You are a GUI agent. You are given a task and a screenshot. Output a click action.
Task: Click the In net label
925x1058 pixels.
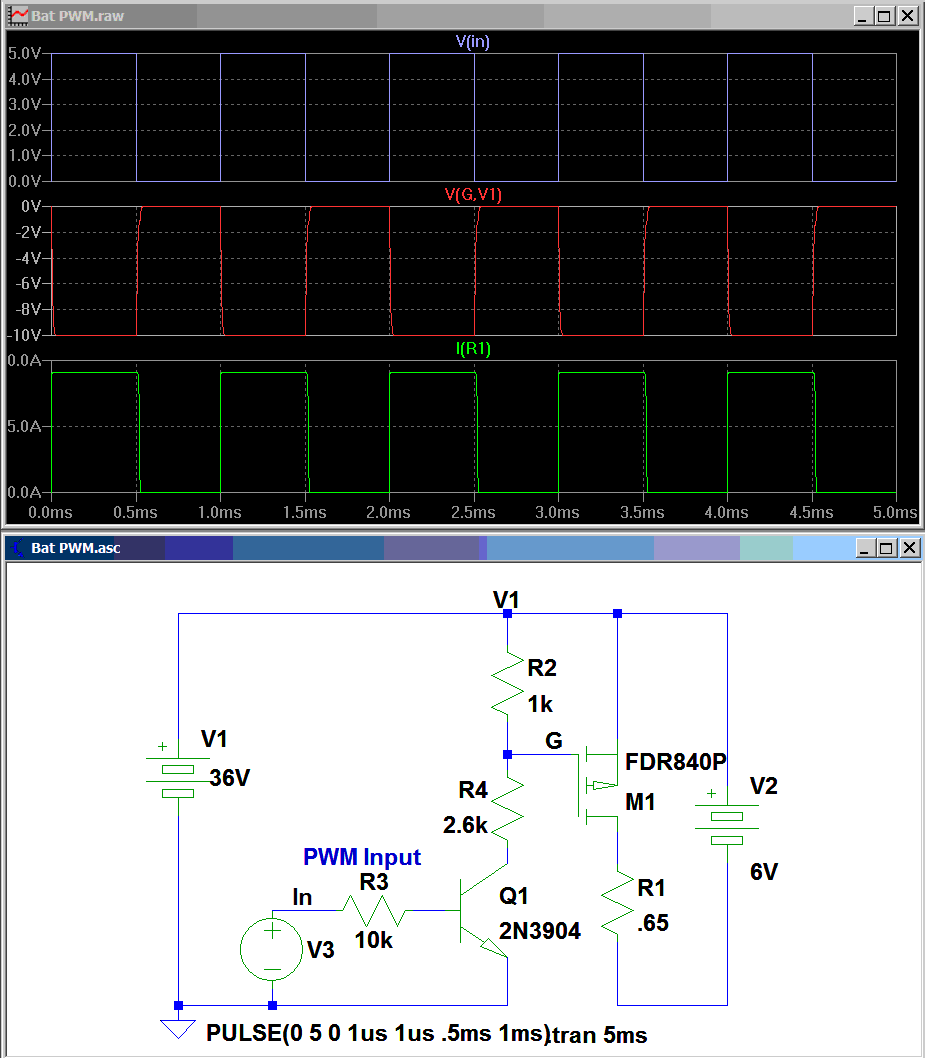[x=302, y=897]
